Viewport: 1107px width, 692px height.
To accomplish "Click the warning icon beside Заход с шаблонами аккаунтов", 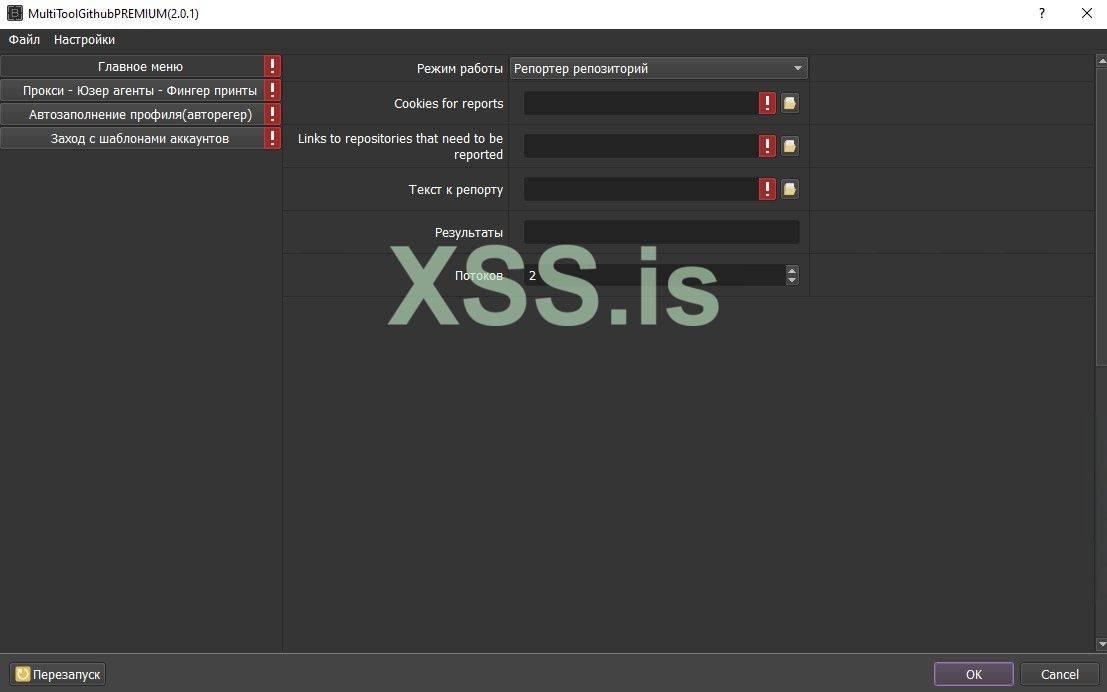I will (x=273, y=138).
